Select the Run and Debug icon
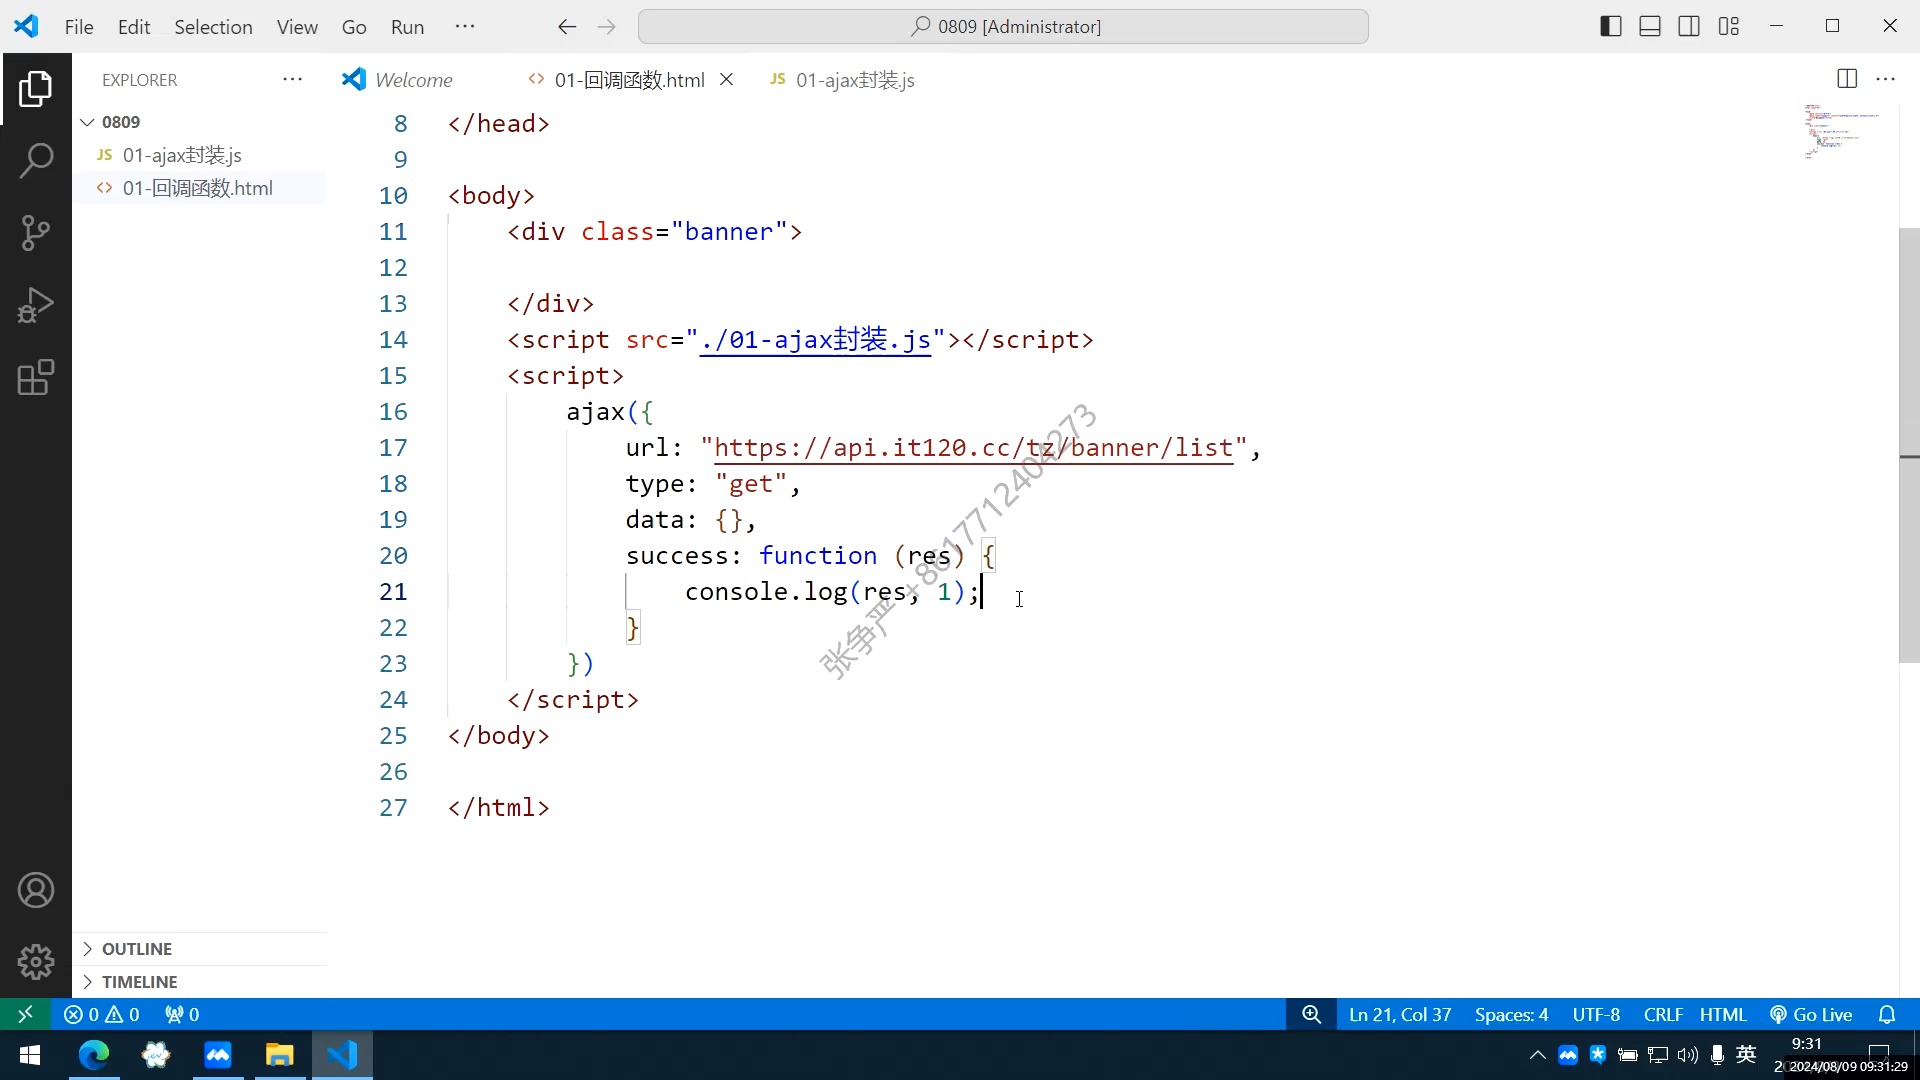This screenshot has height=1080, width=1920. click(36, 306)
